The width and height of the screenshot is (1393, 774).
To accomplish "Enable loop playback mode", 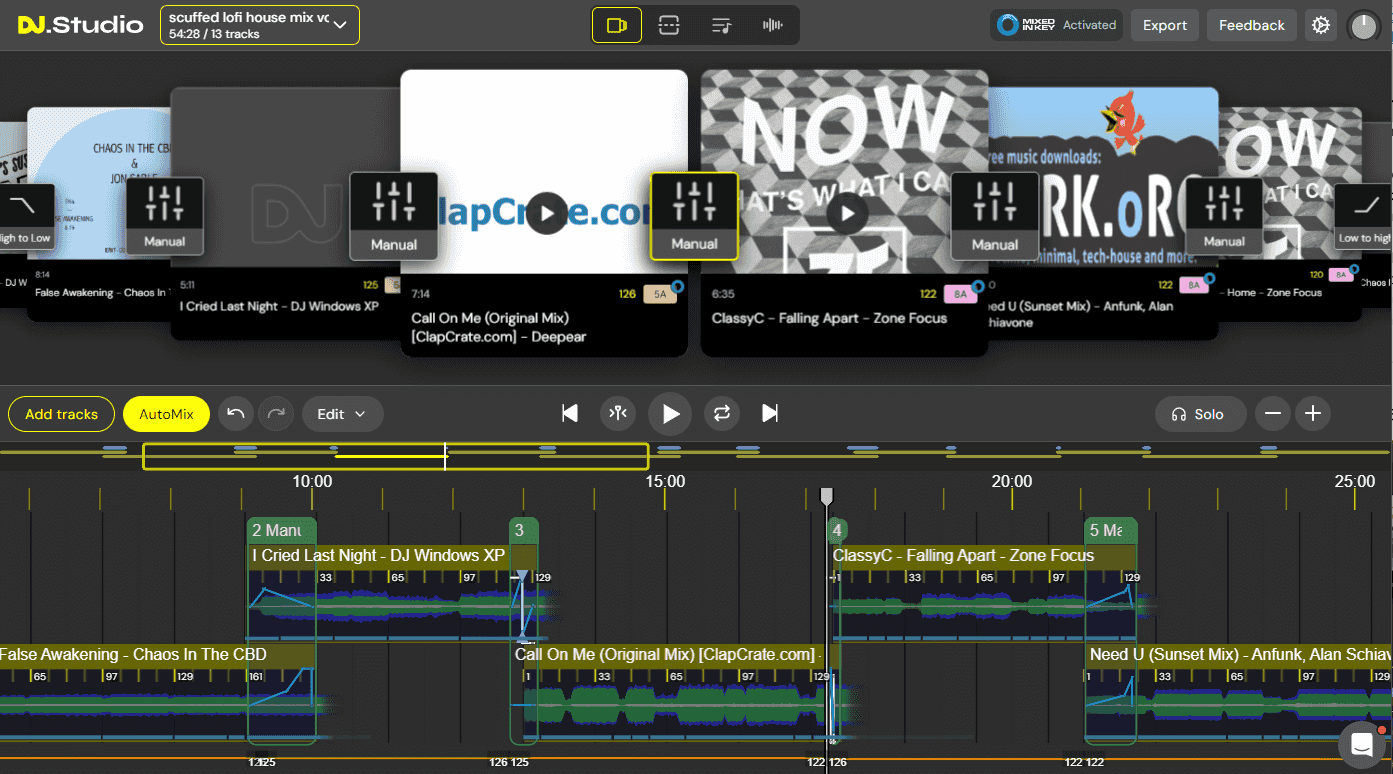I will [721, 413].
